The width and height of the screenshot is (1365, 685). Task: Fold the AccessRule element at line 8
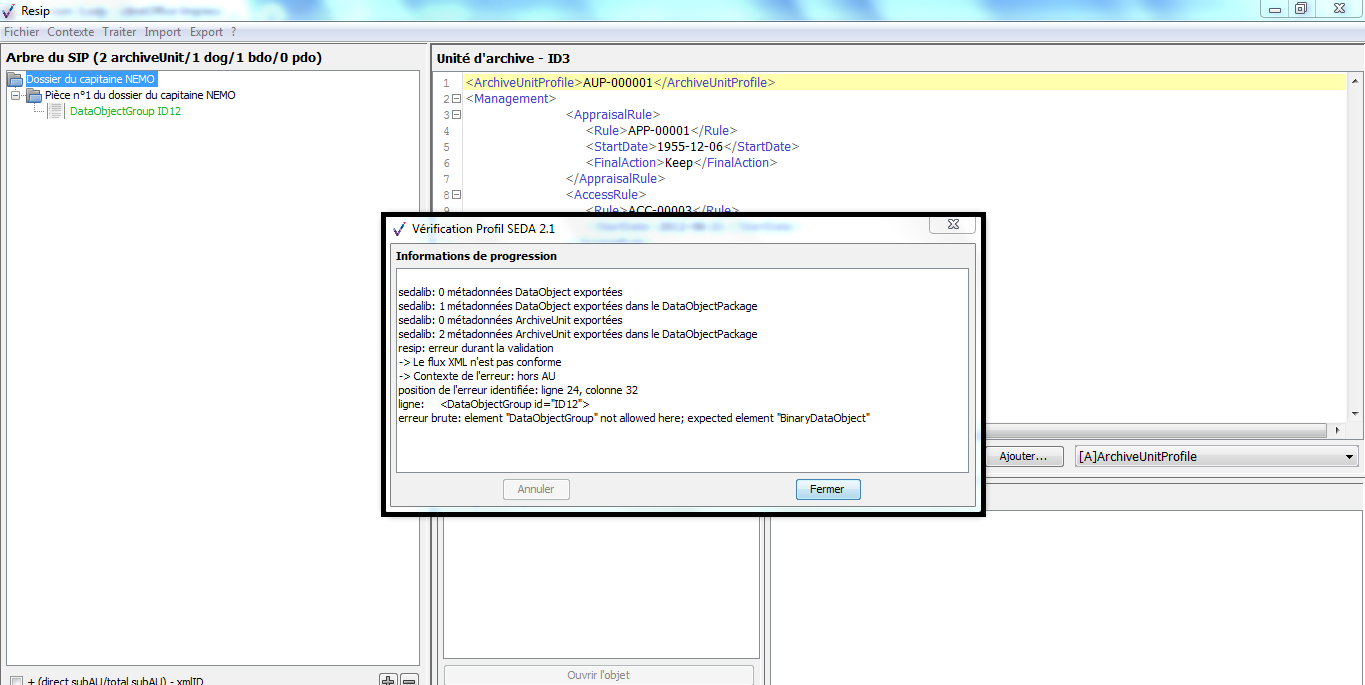456,195
